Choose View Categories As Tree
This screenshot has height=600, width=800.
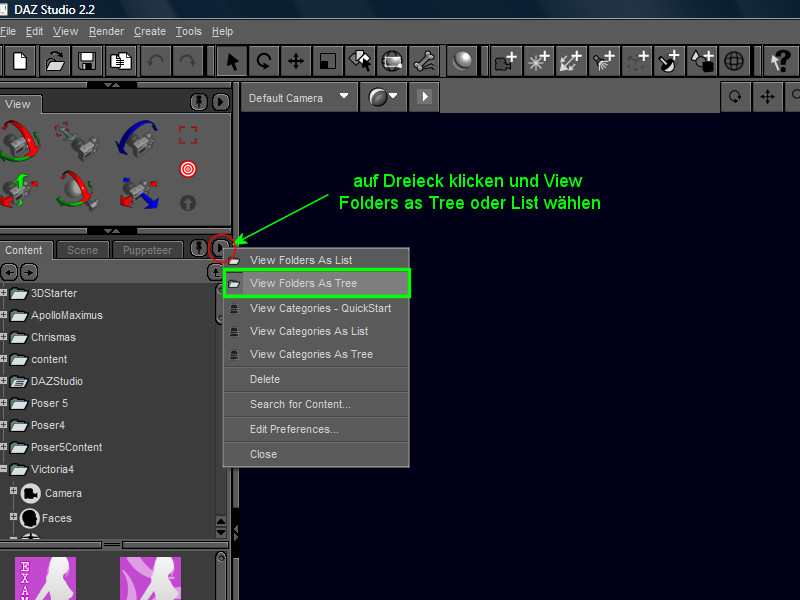click(316, 354)
